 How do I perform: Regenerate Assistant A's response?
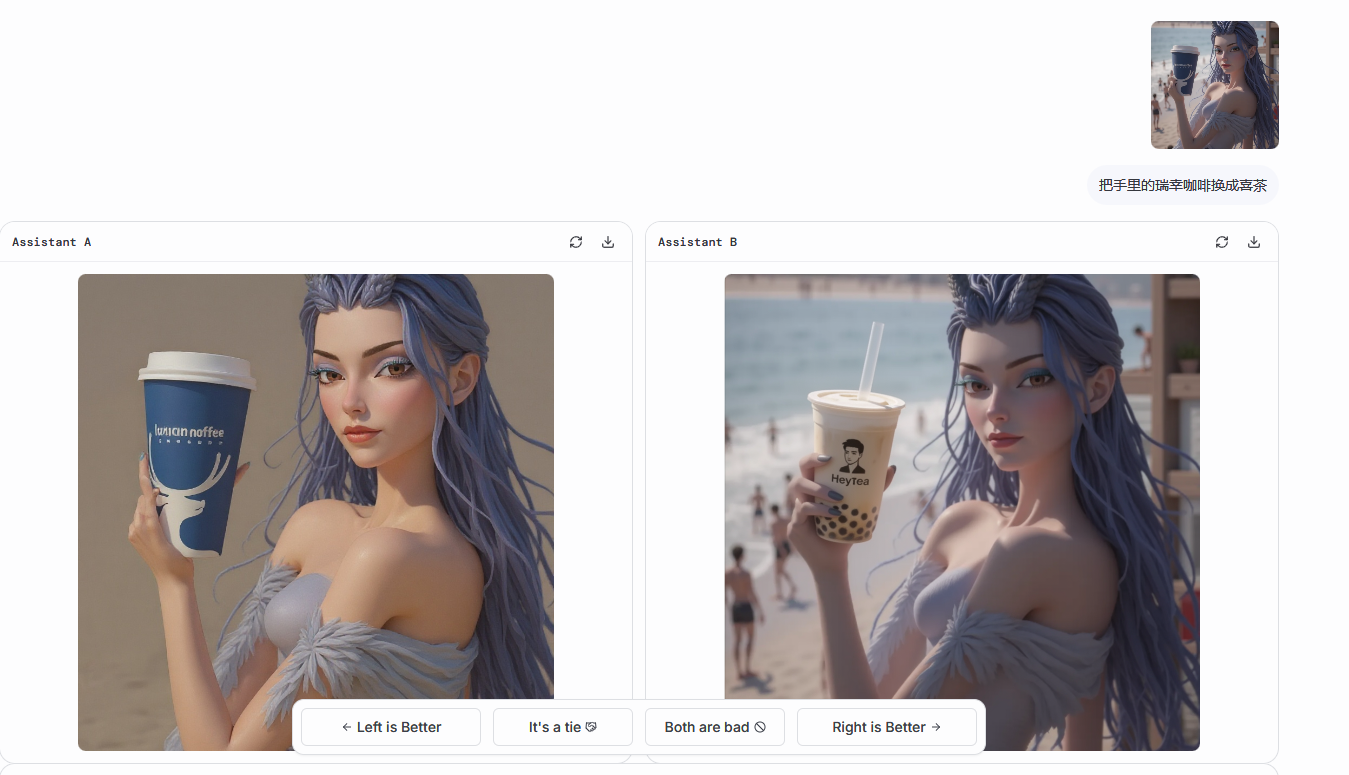pos(576,242)
